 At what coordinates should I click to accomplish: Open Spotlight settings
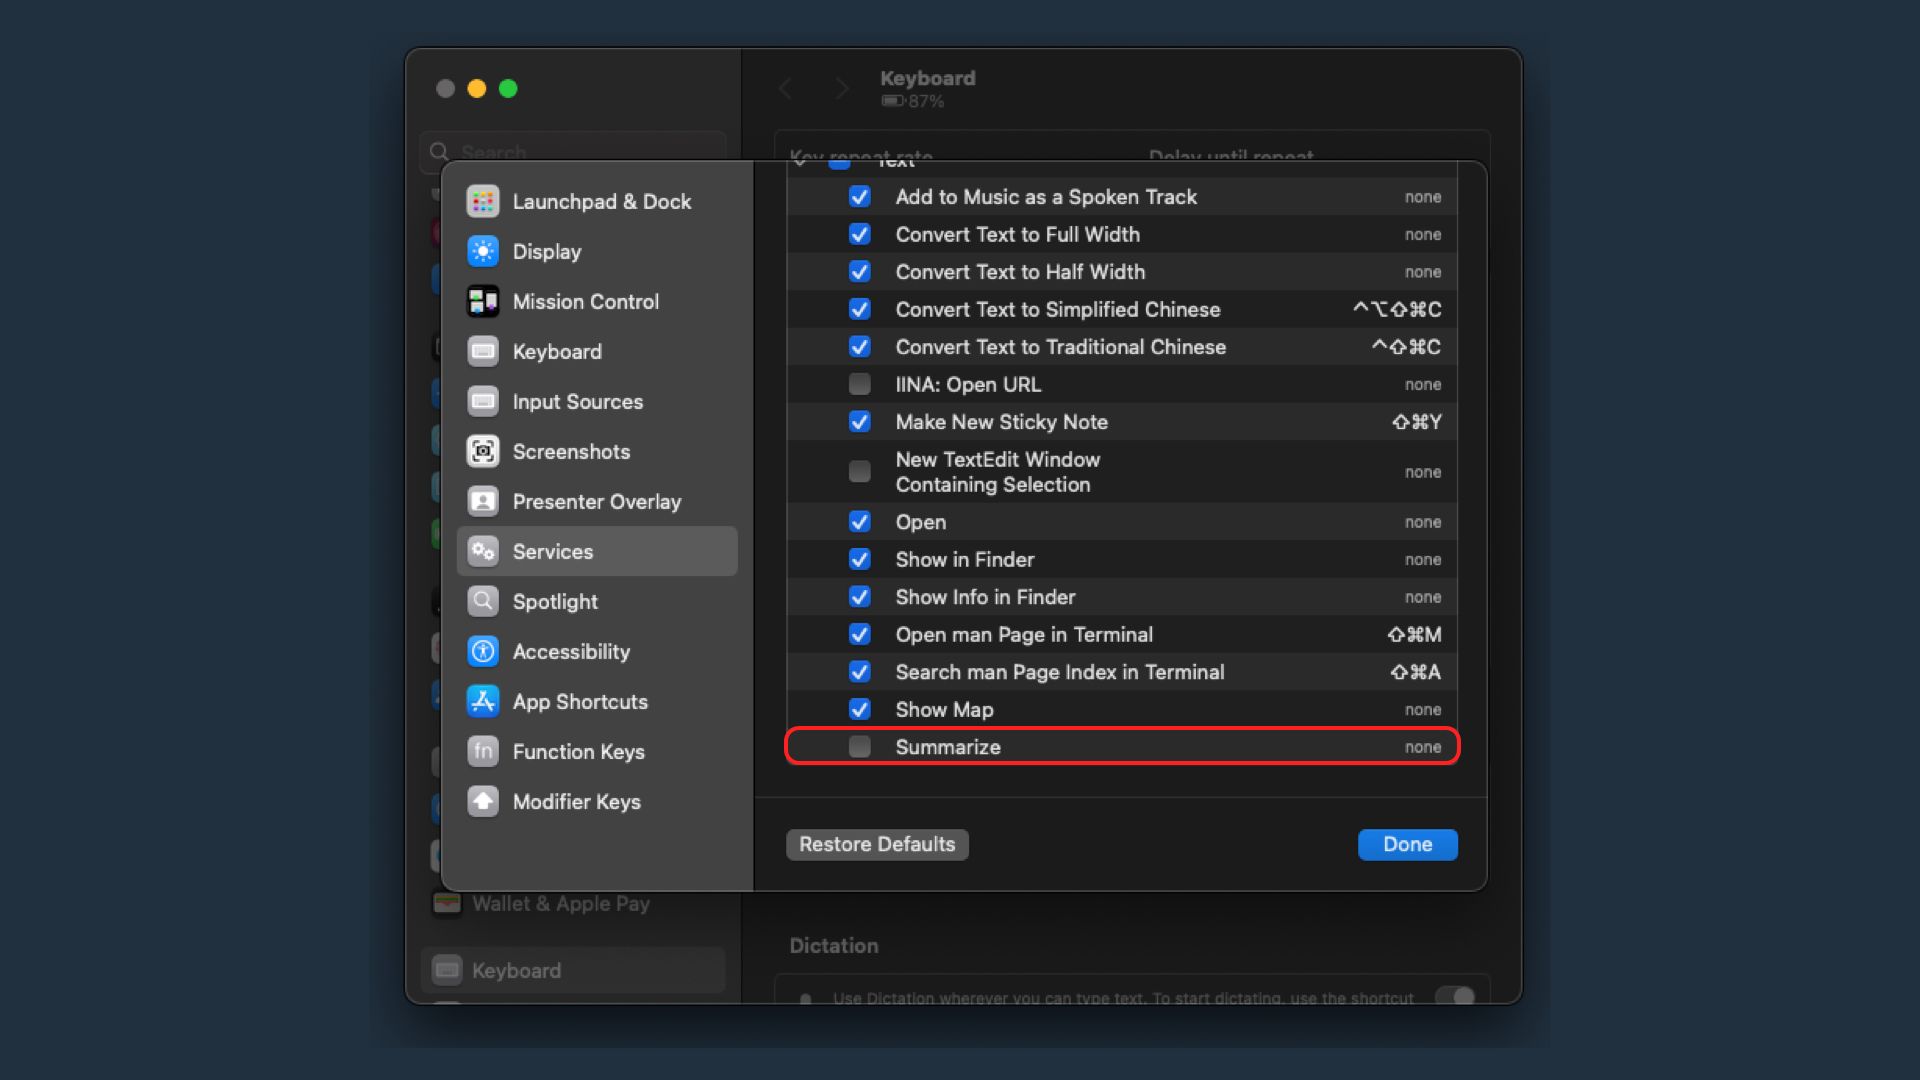point(555,601)
